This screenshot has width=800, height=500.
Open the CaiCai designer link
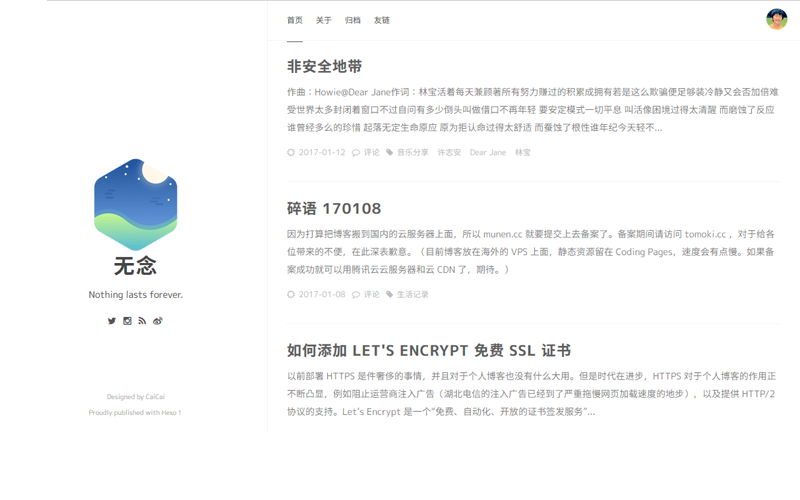coord(155,397)
